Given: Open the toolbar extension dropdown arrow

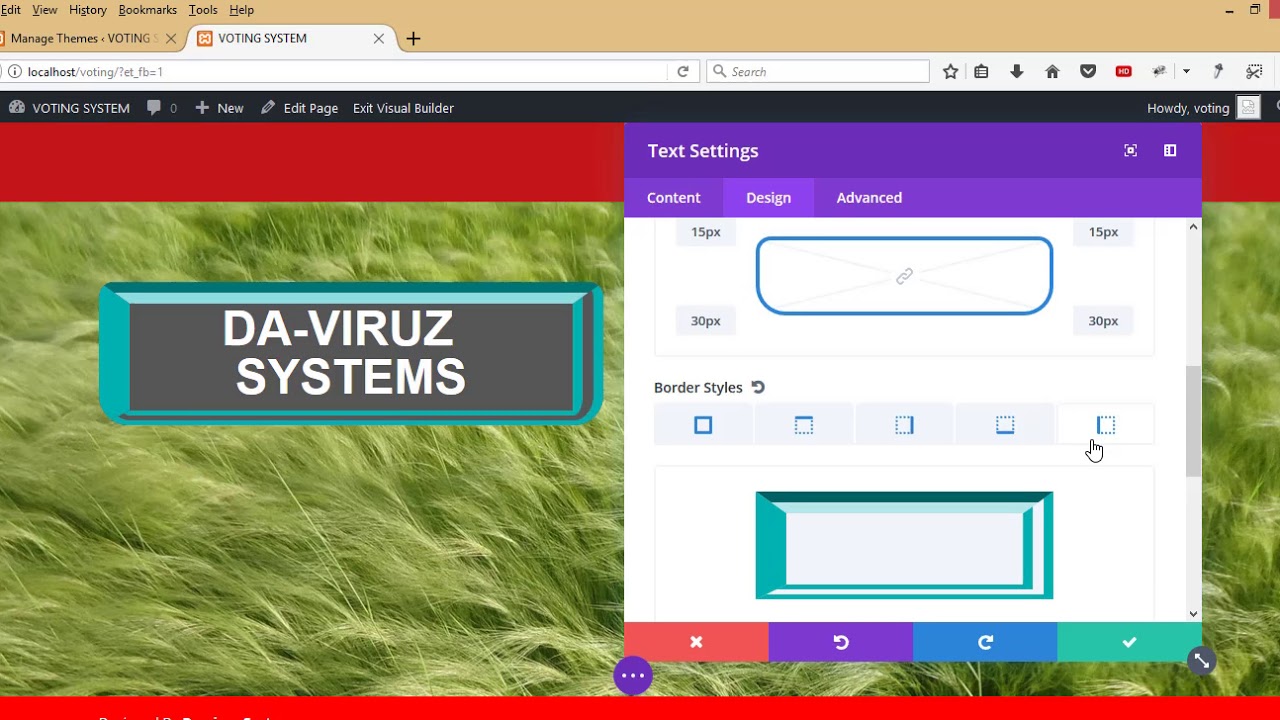Looking at the screenshot, I should coord(1186,72).
